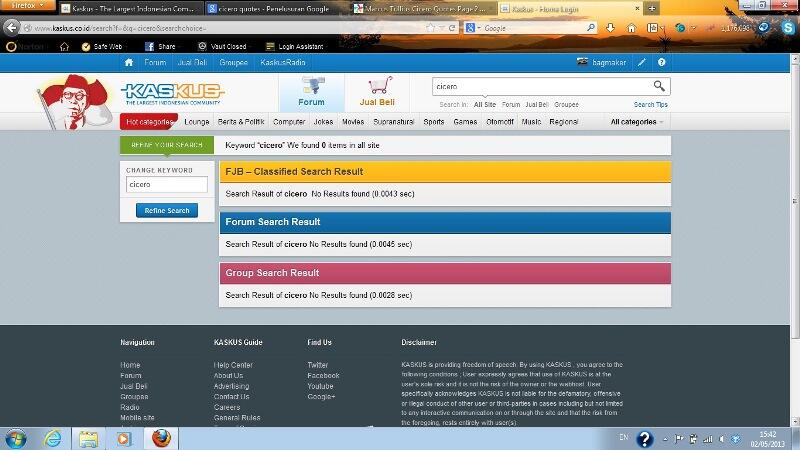800x450 pixels.
Task: Open the Firefox menu button dropdown
Action: [28, 5]
